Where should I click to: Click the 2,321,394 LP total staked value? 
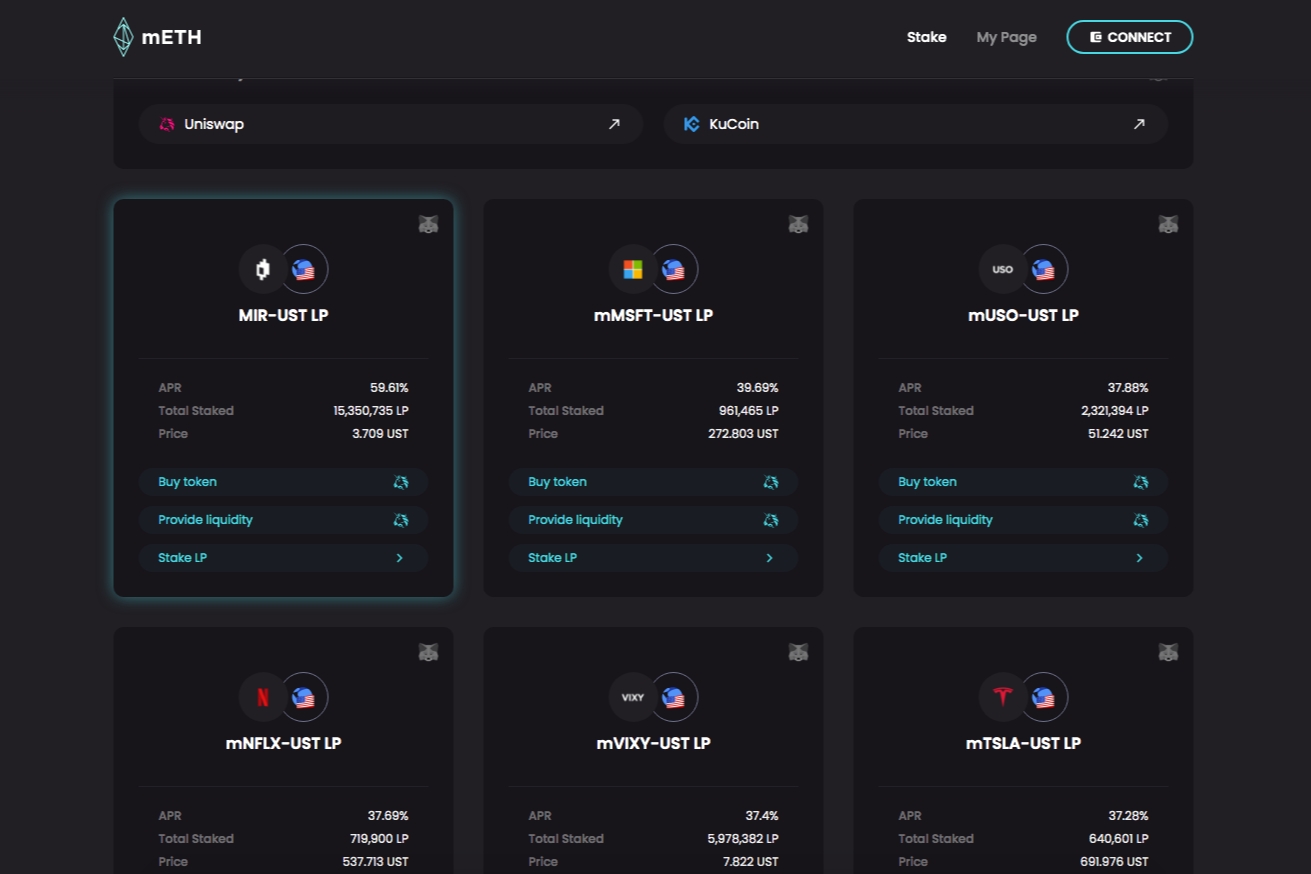(x=1115, y=411)
